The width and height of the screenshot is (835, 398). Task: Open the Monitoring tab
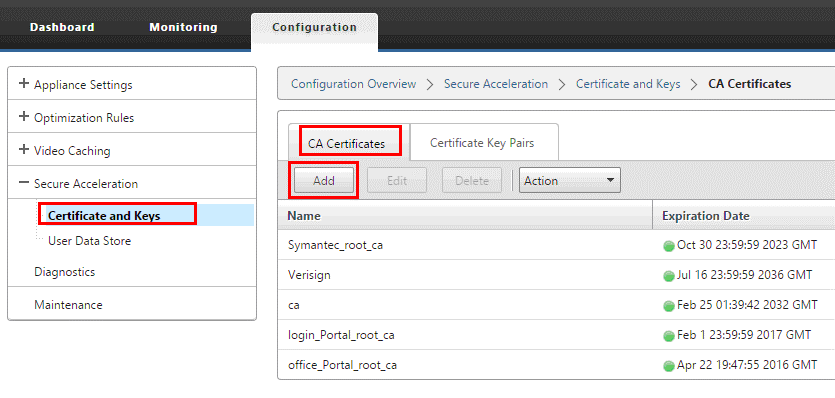coord(183,27)
